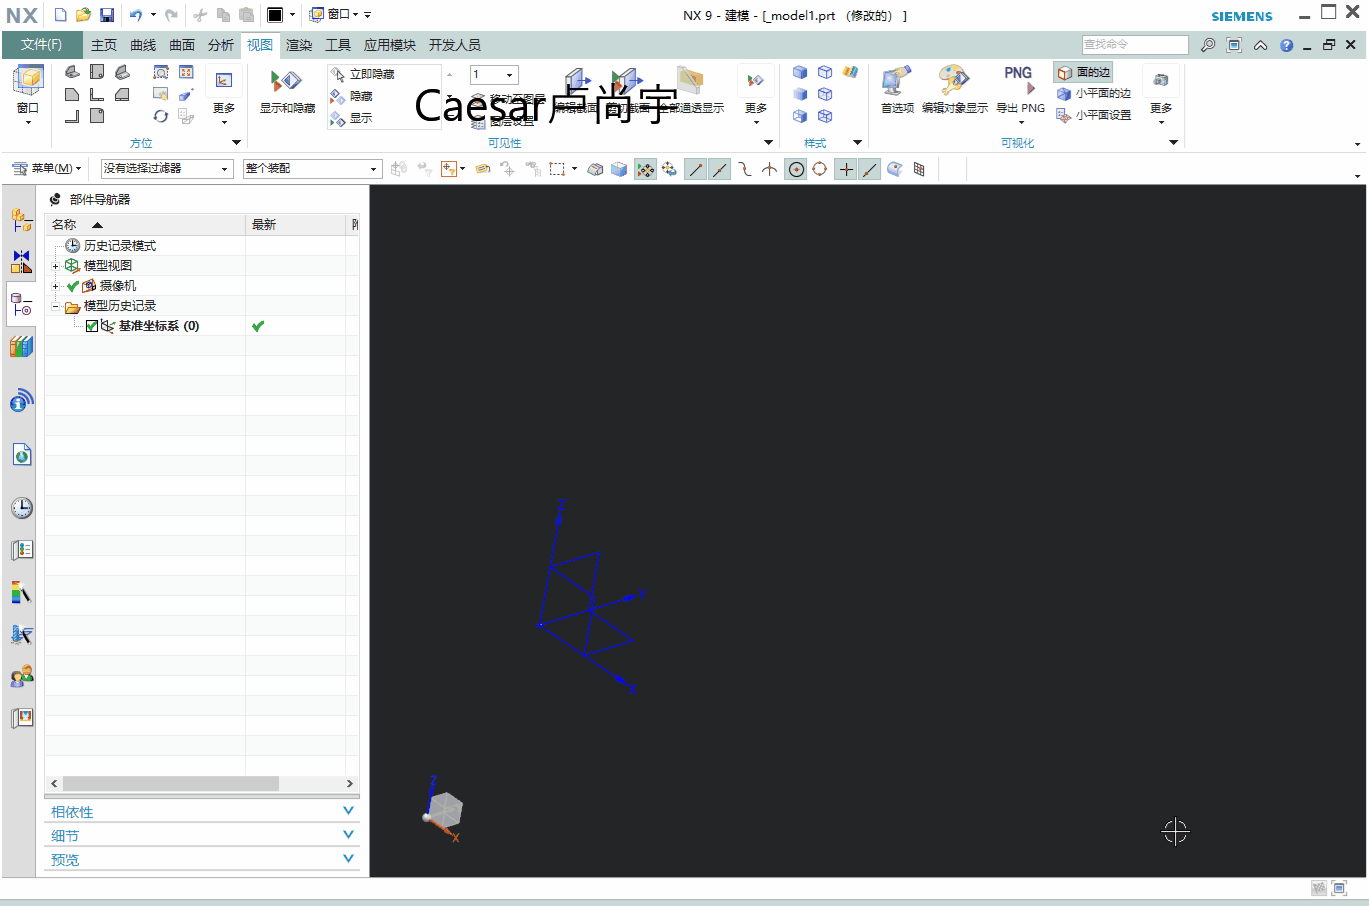This screenshot has width=1369, height=906.
Task: Expand the 相依性 section at panel bottom
Action: coord(200,810)
